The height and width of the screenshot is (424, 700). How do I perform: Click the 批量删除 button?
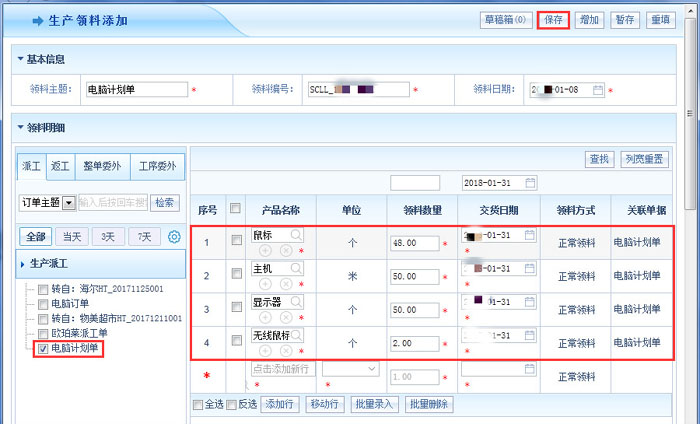[x=429, y=404]
